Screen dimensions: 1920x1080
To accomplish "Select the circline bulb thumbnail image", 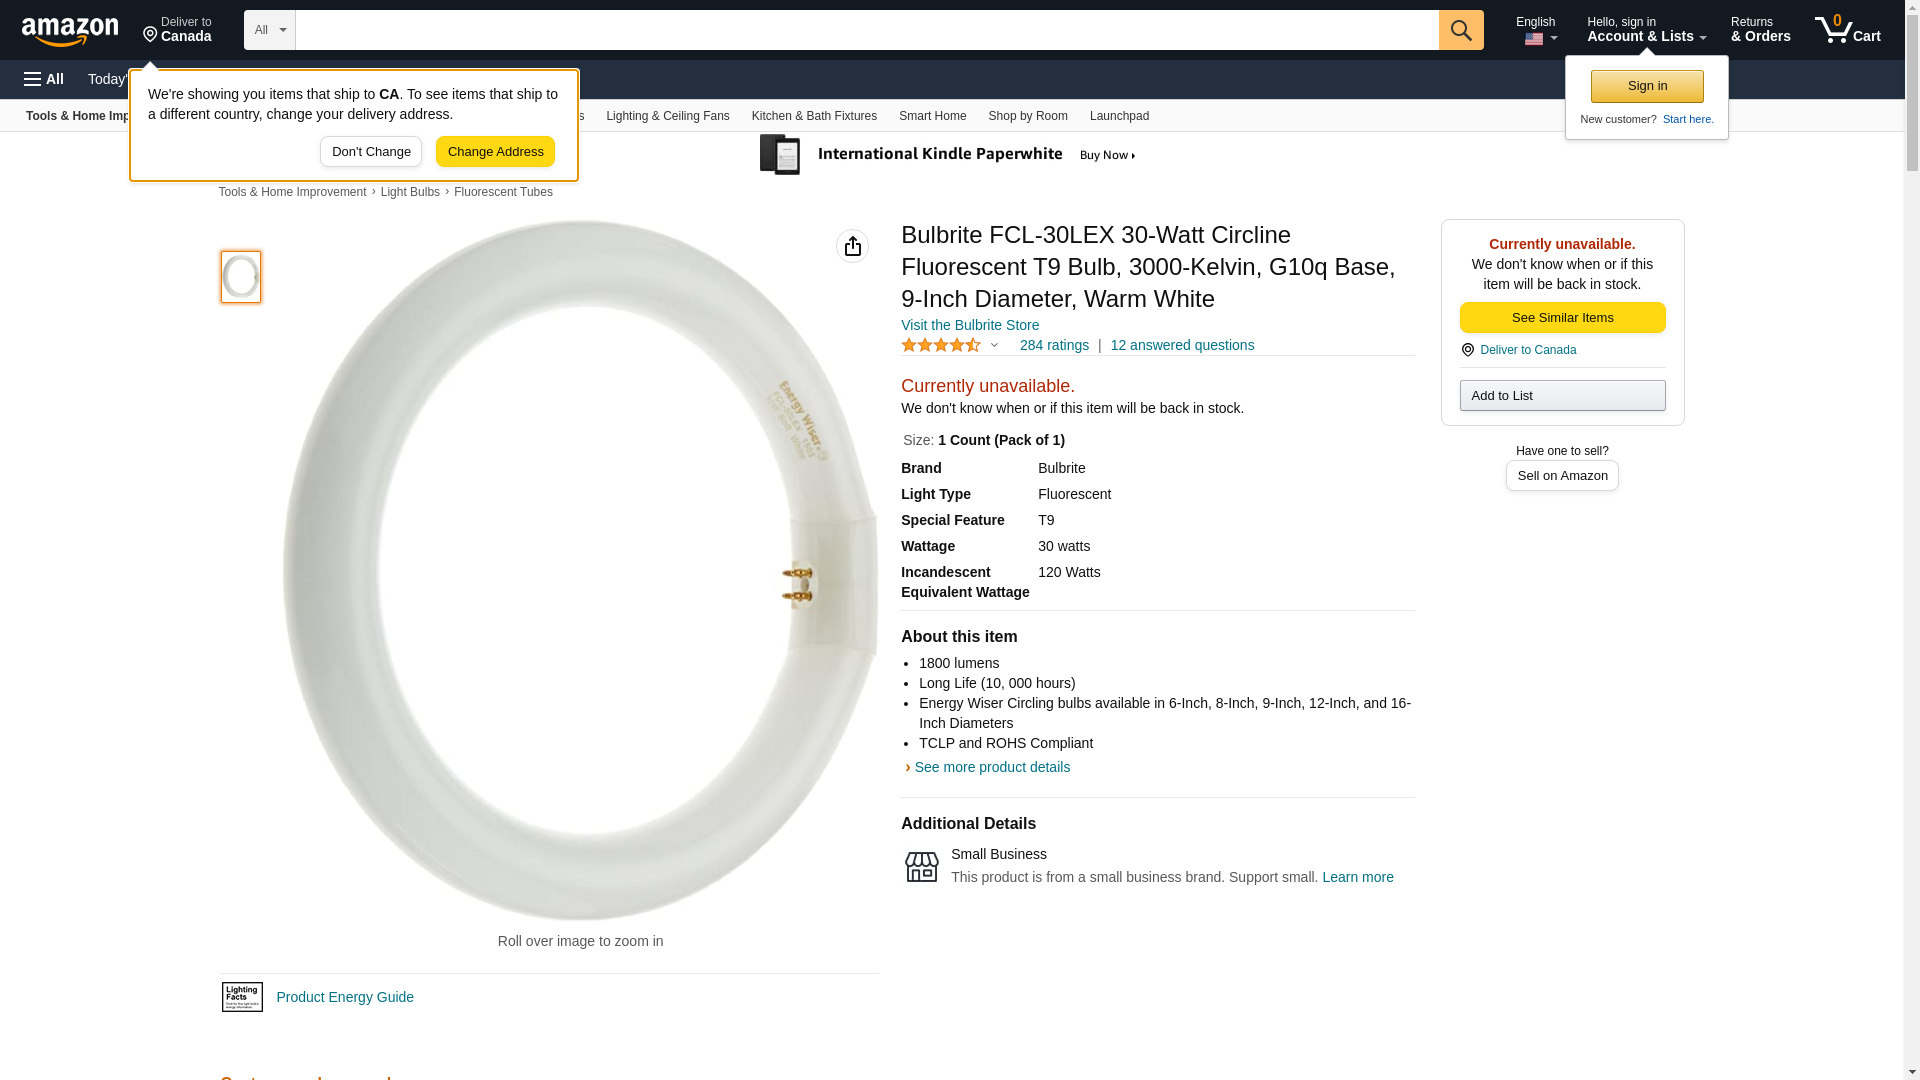I will 241,277.
